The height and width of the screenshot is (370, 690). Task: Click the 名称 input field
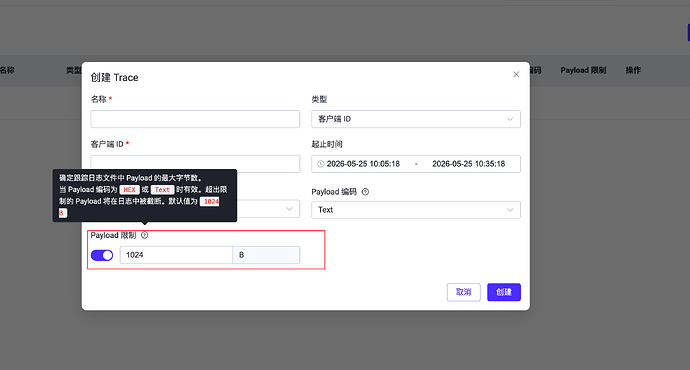(x=195, y=119)
